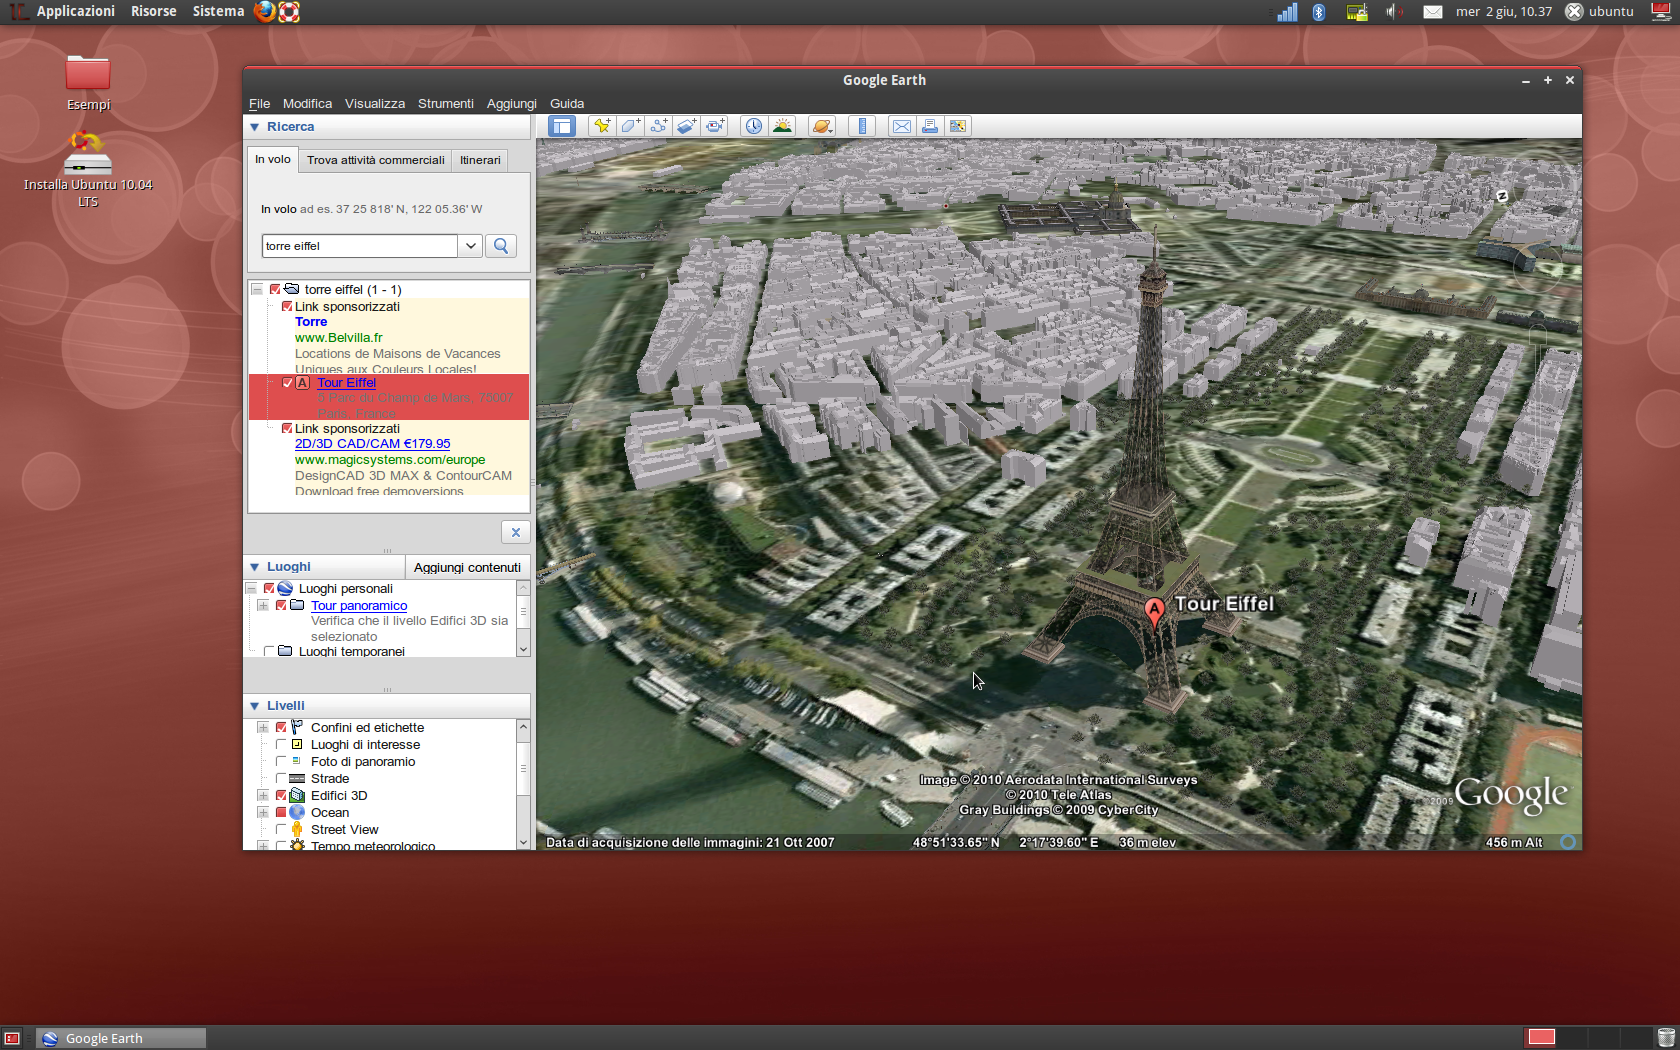Collapse Luoghi personali tree node

click(x=251, y=588)
